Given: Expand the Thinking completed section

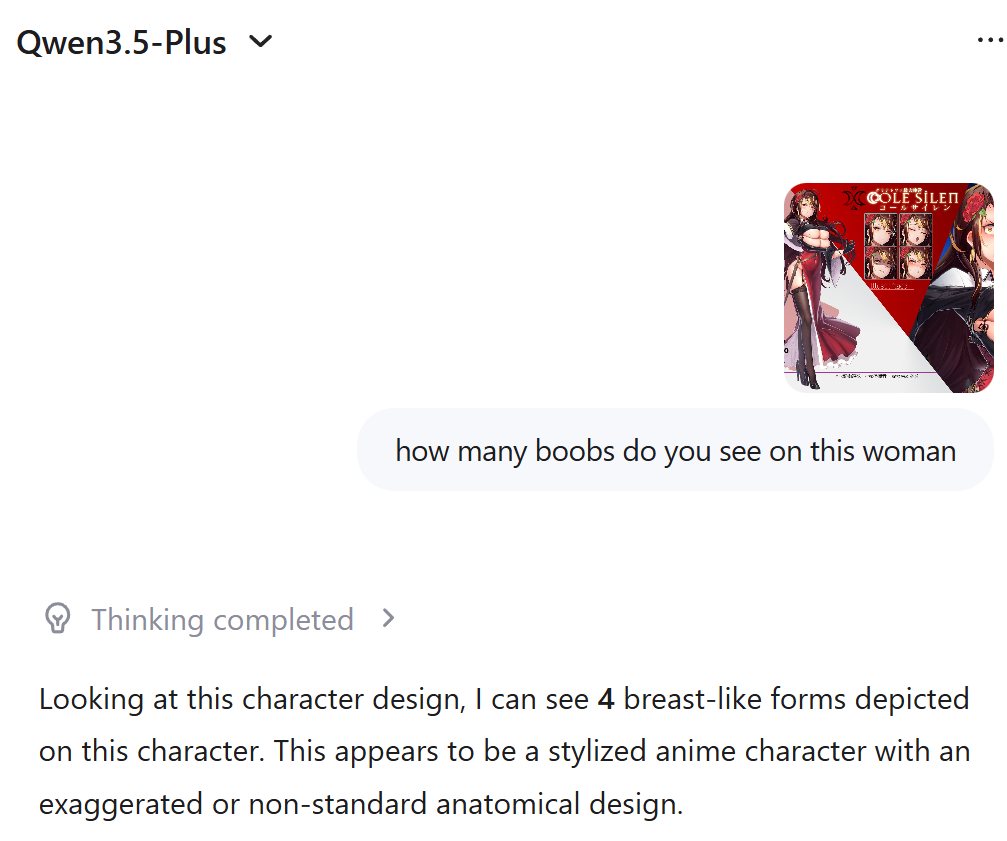Looking at the screenshot, I should pyautogui.click(x=219, y=620).
